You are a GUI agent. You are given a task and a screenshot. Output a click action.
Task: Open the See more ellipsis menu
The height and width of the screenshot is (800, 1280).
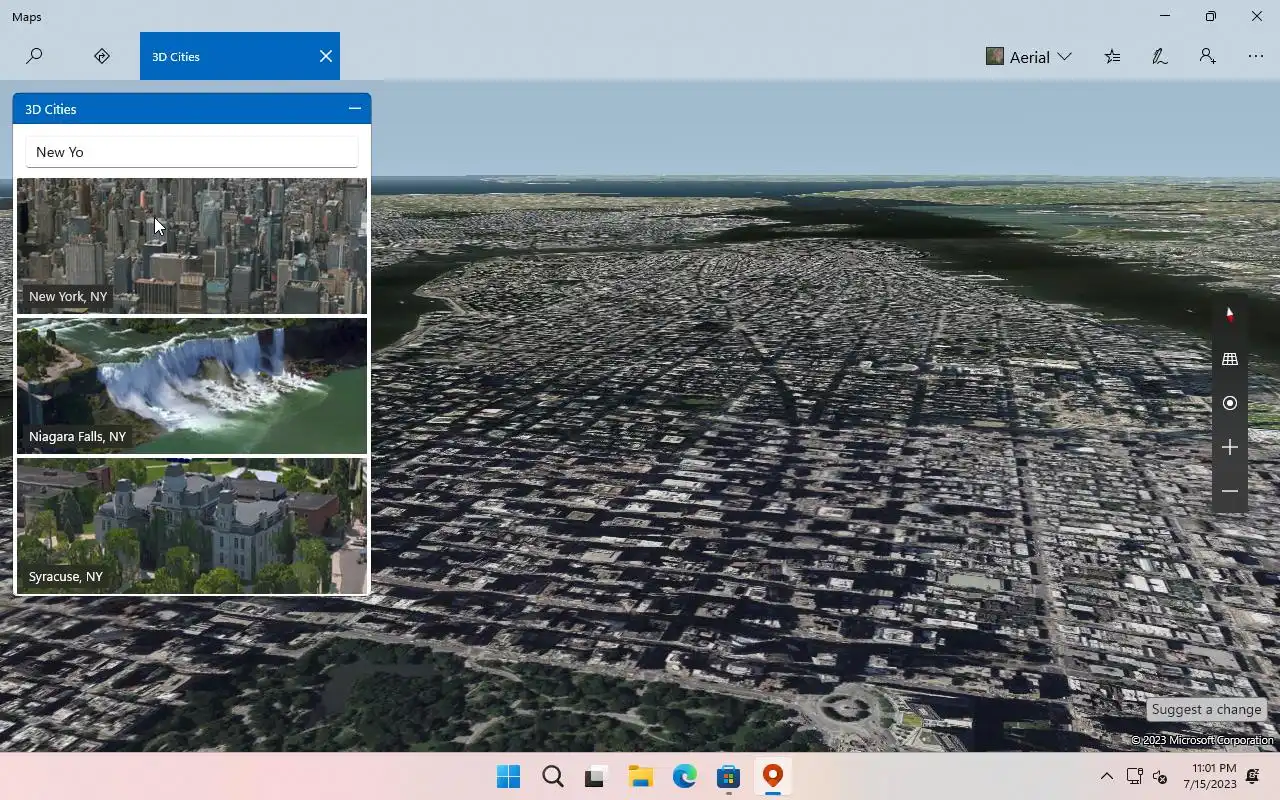[x=1256, y=56]
